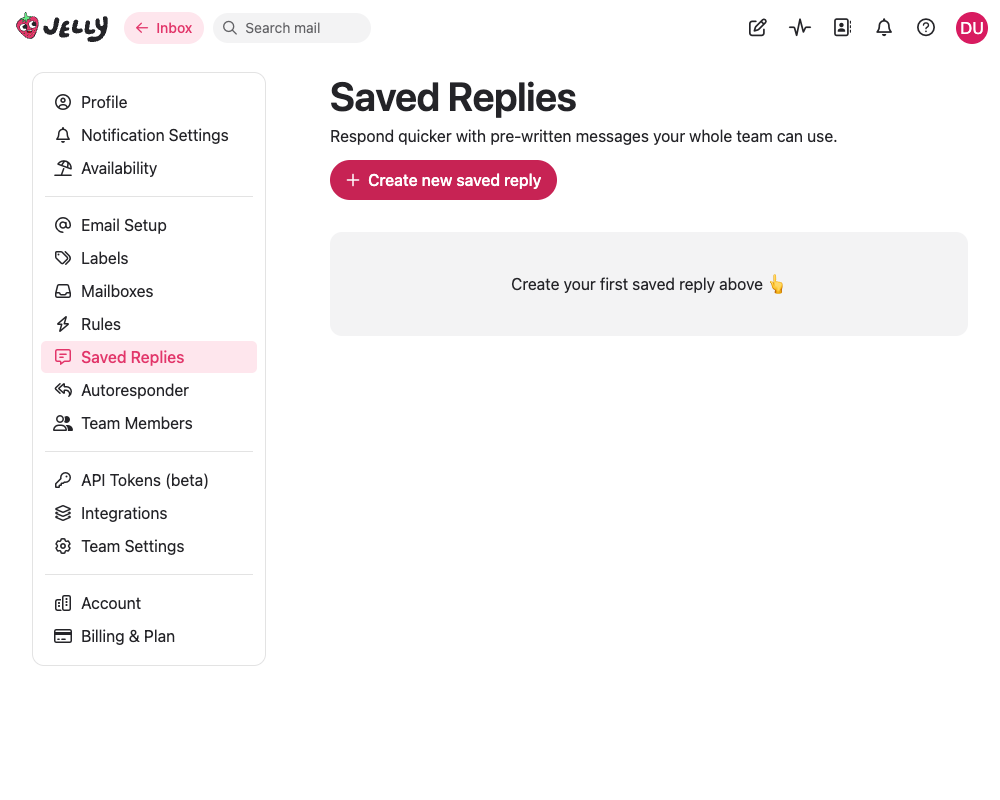The height and width of the screenshot is (800, 1000).
Task: Open the compose new message icon
Action: click(x=757, y=27)
